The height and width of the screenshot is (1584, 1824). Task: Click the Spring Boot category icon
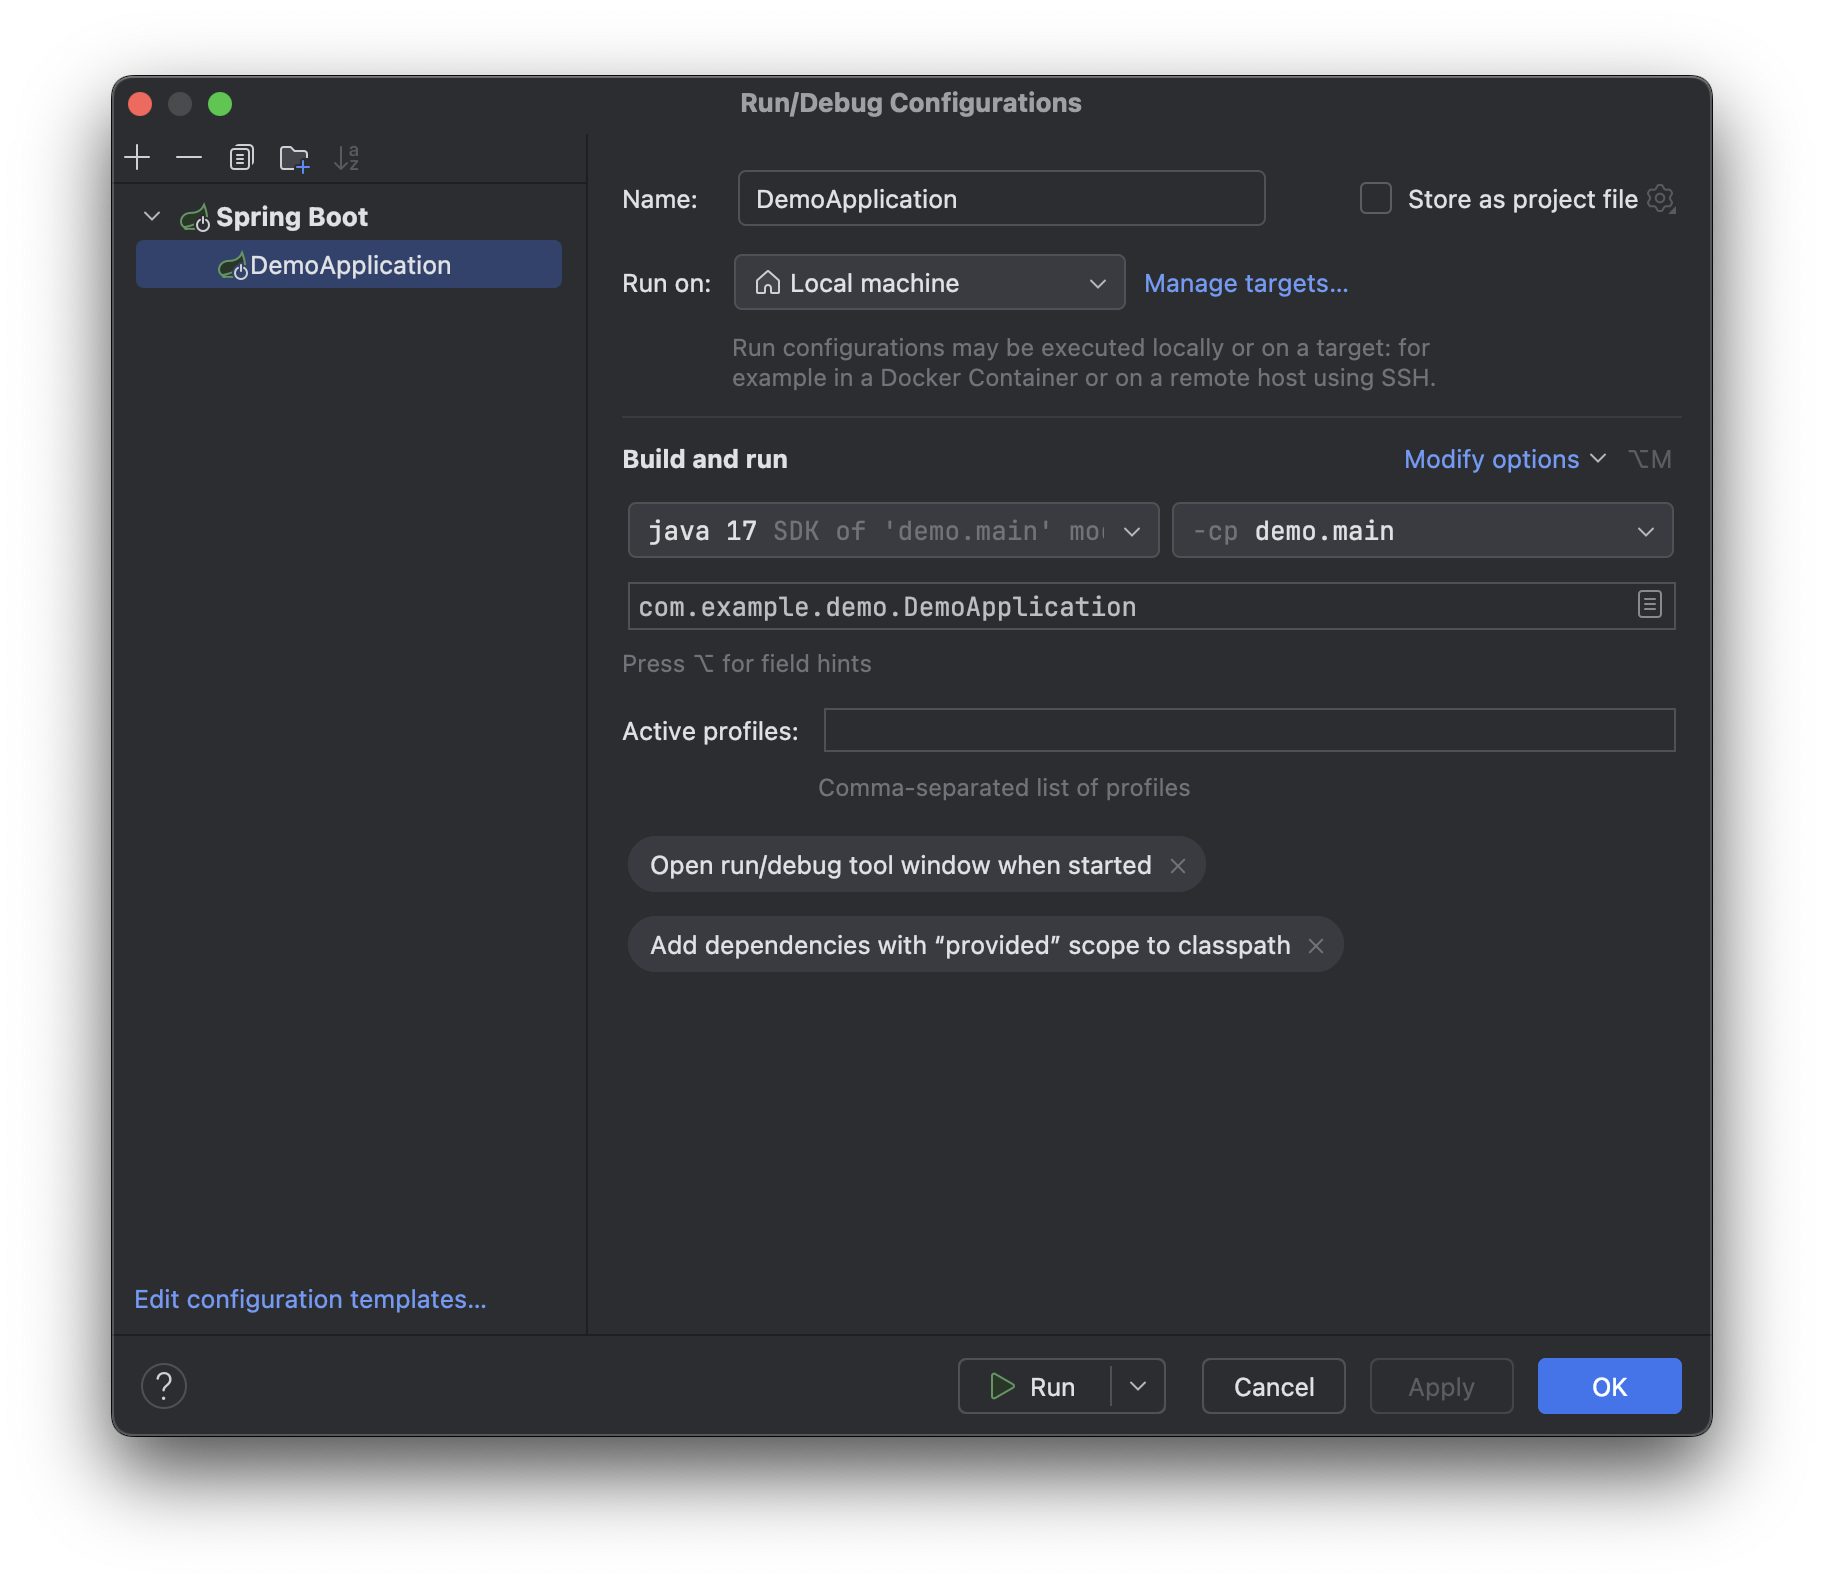(x=195, y=217)
